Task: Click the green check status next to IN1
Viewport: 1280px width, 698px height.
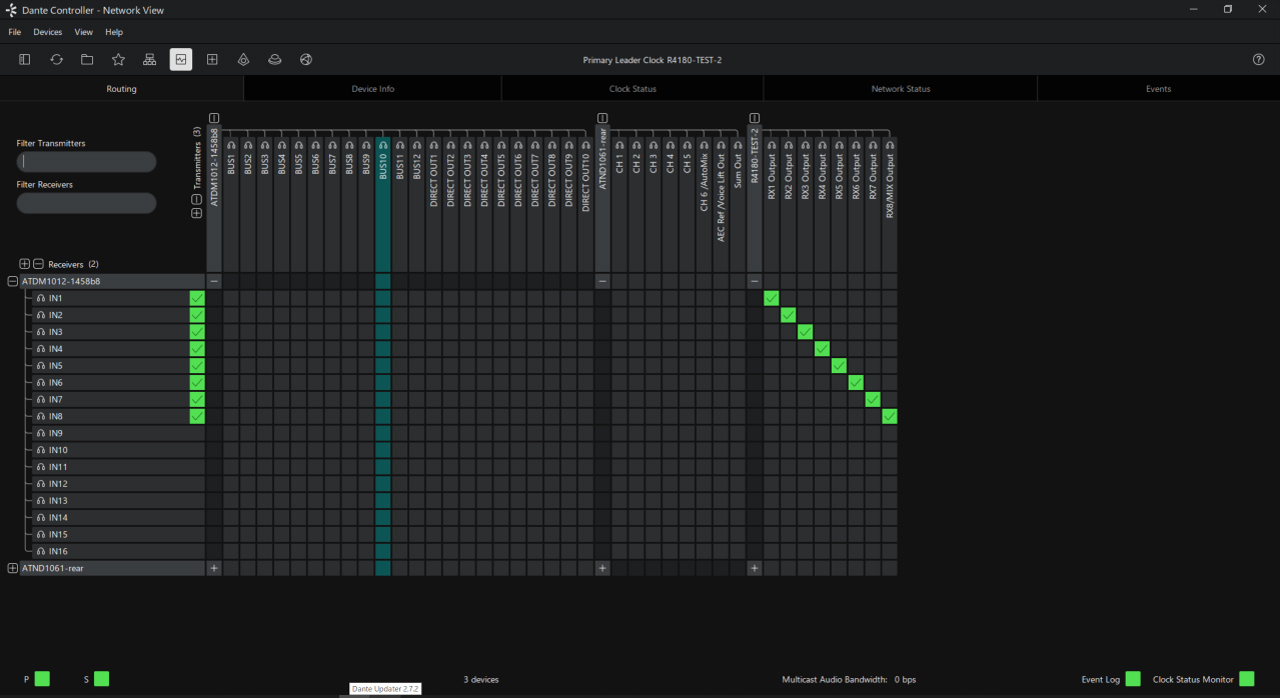Action: coord(197,298)
